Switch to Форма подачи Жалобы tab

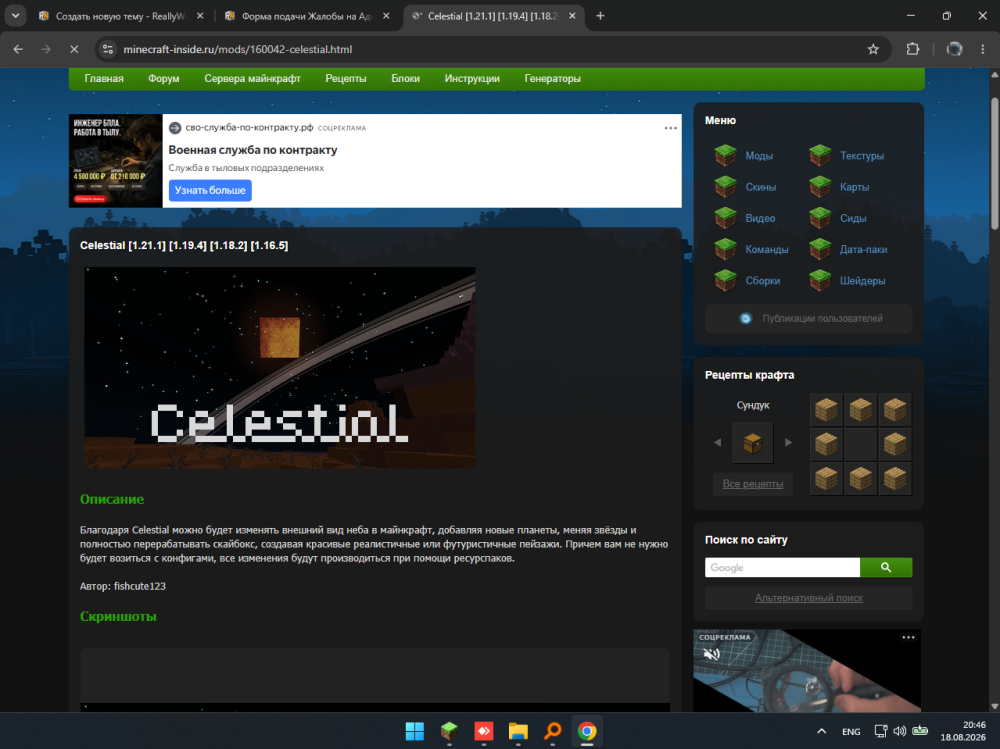click(304, 16)
